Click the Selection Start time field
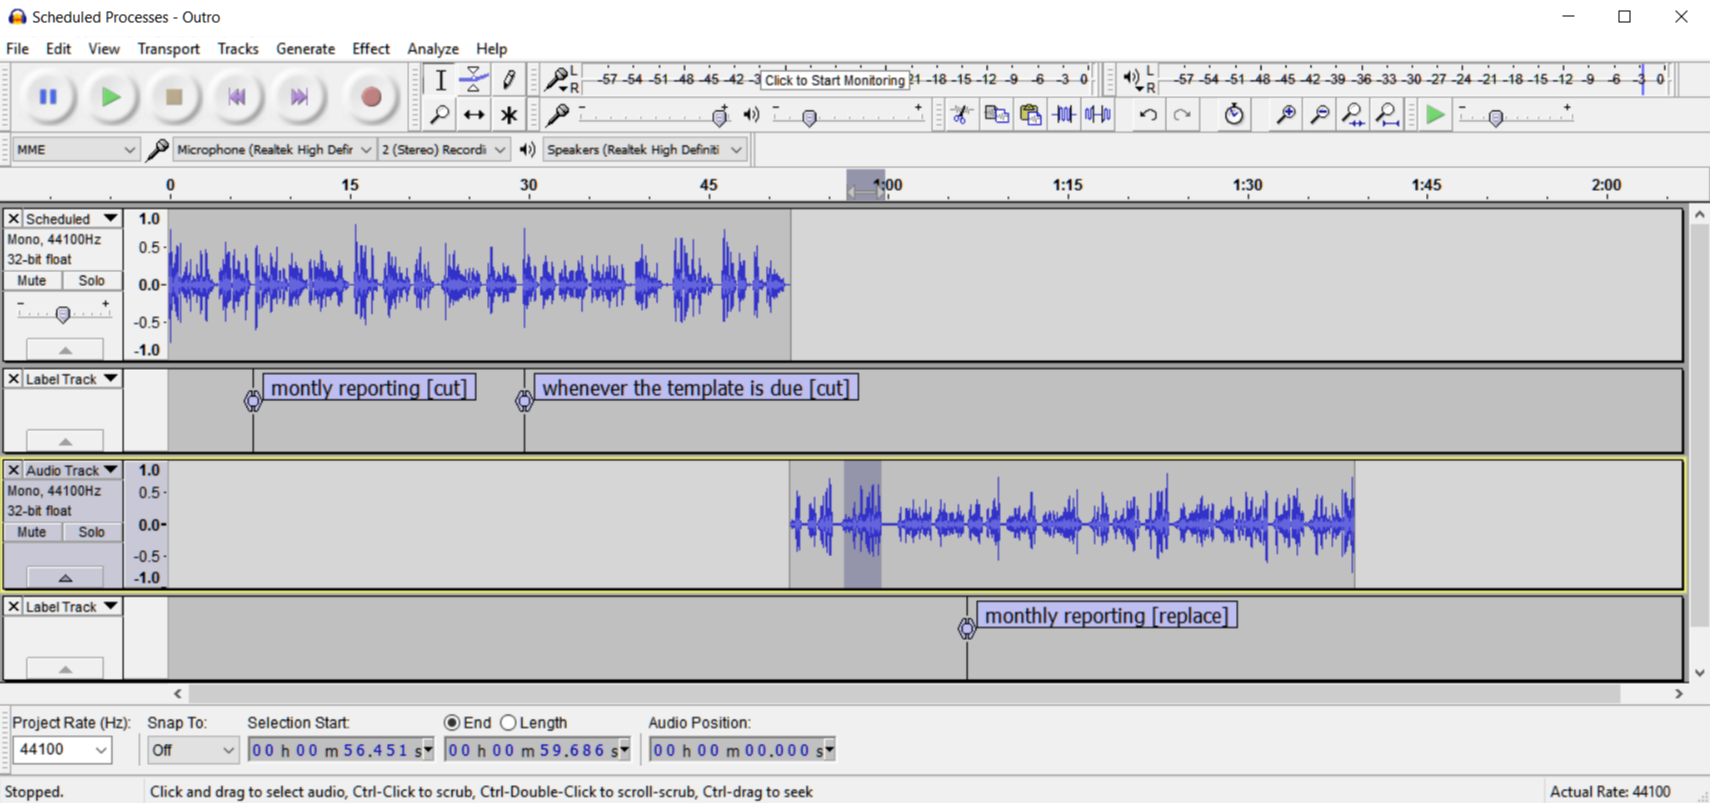1710x803 pixels. [x=341, y=750]
